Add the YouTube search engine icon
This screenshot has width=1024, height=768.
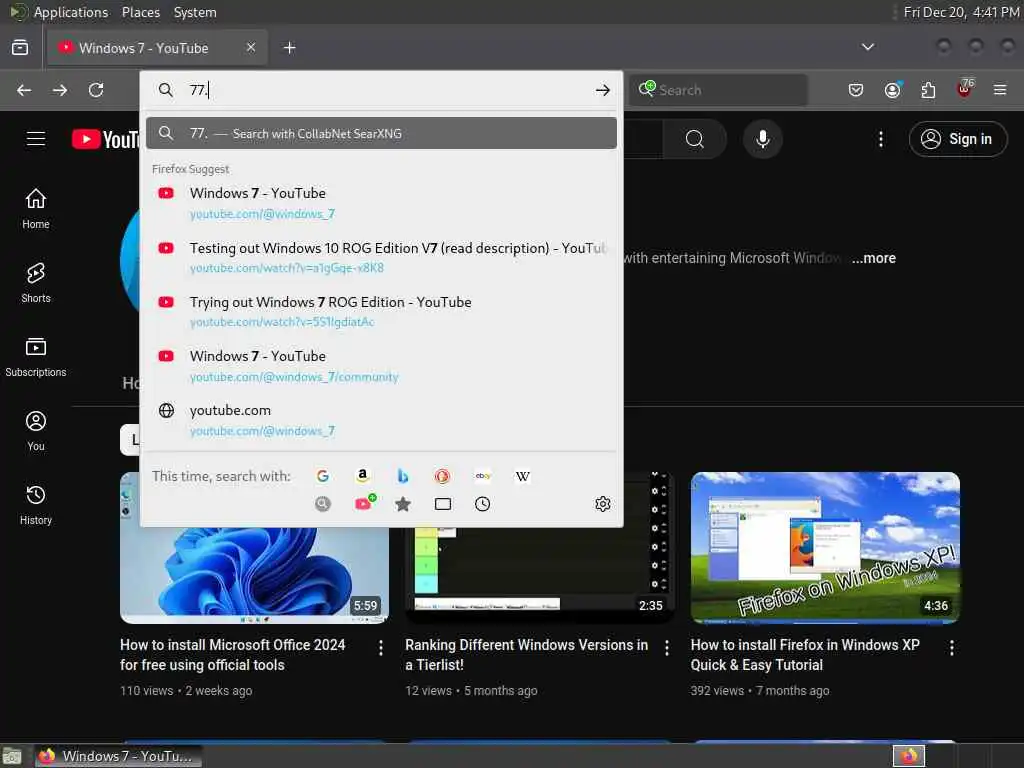[364, 503]
